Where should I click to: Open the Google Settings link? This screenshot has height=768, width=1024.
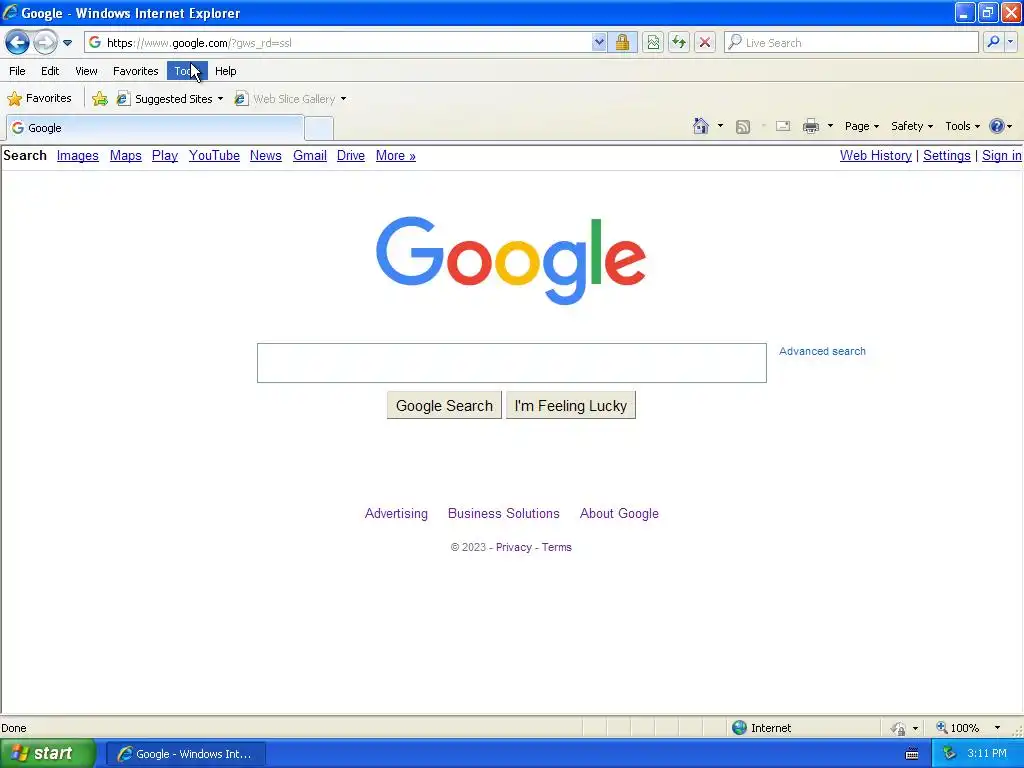946,155
